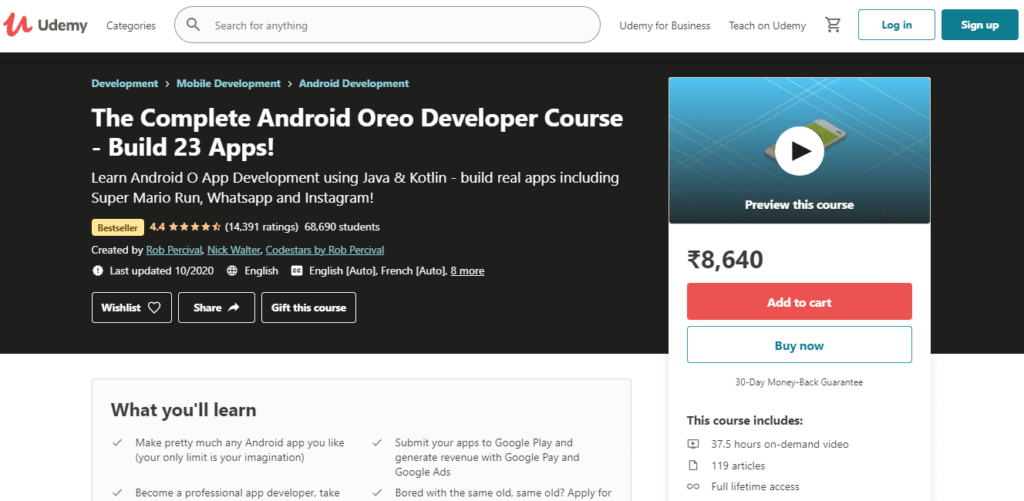1024x501 pixels.
Task: Click the 68,690 students text
Action: 342,227
